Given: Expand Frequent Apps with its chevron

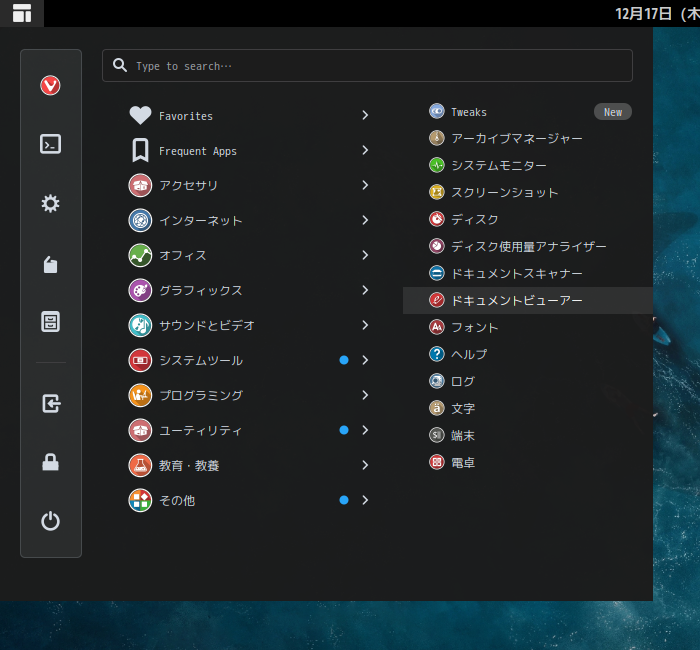Looking at the screenshot, I should click(365, 150).
